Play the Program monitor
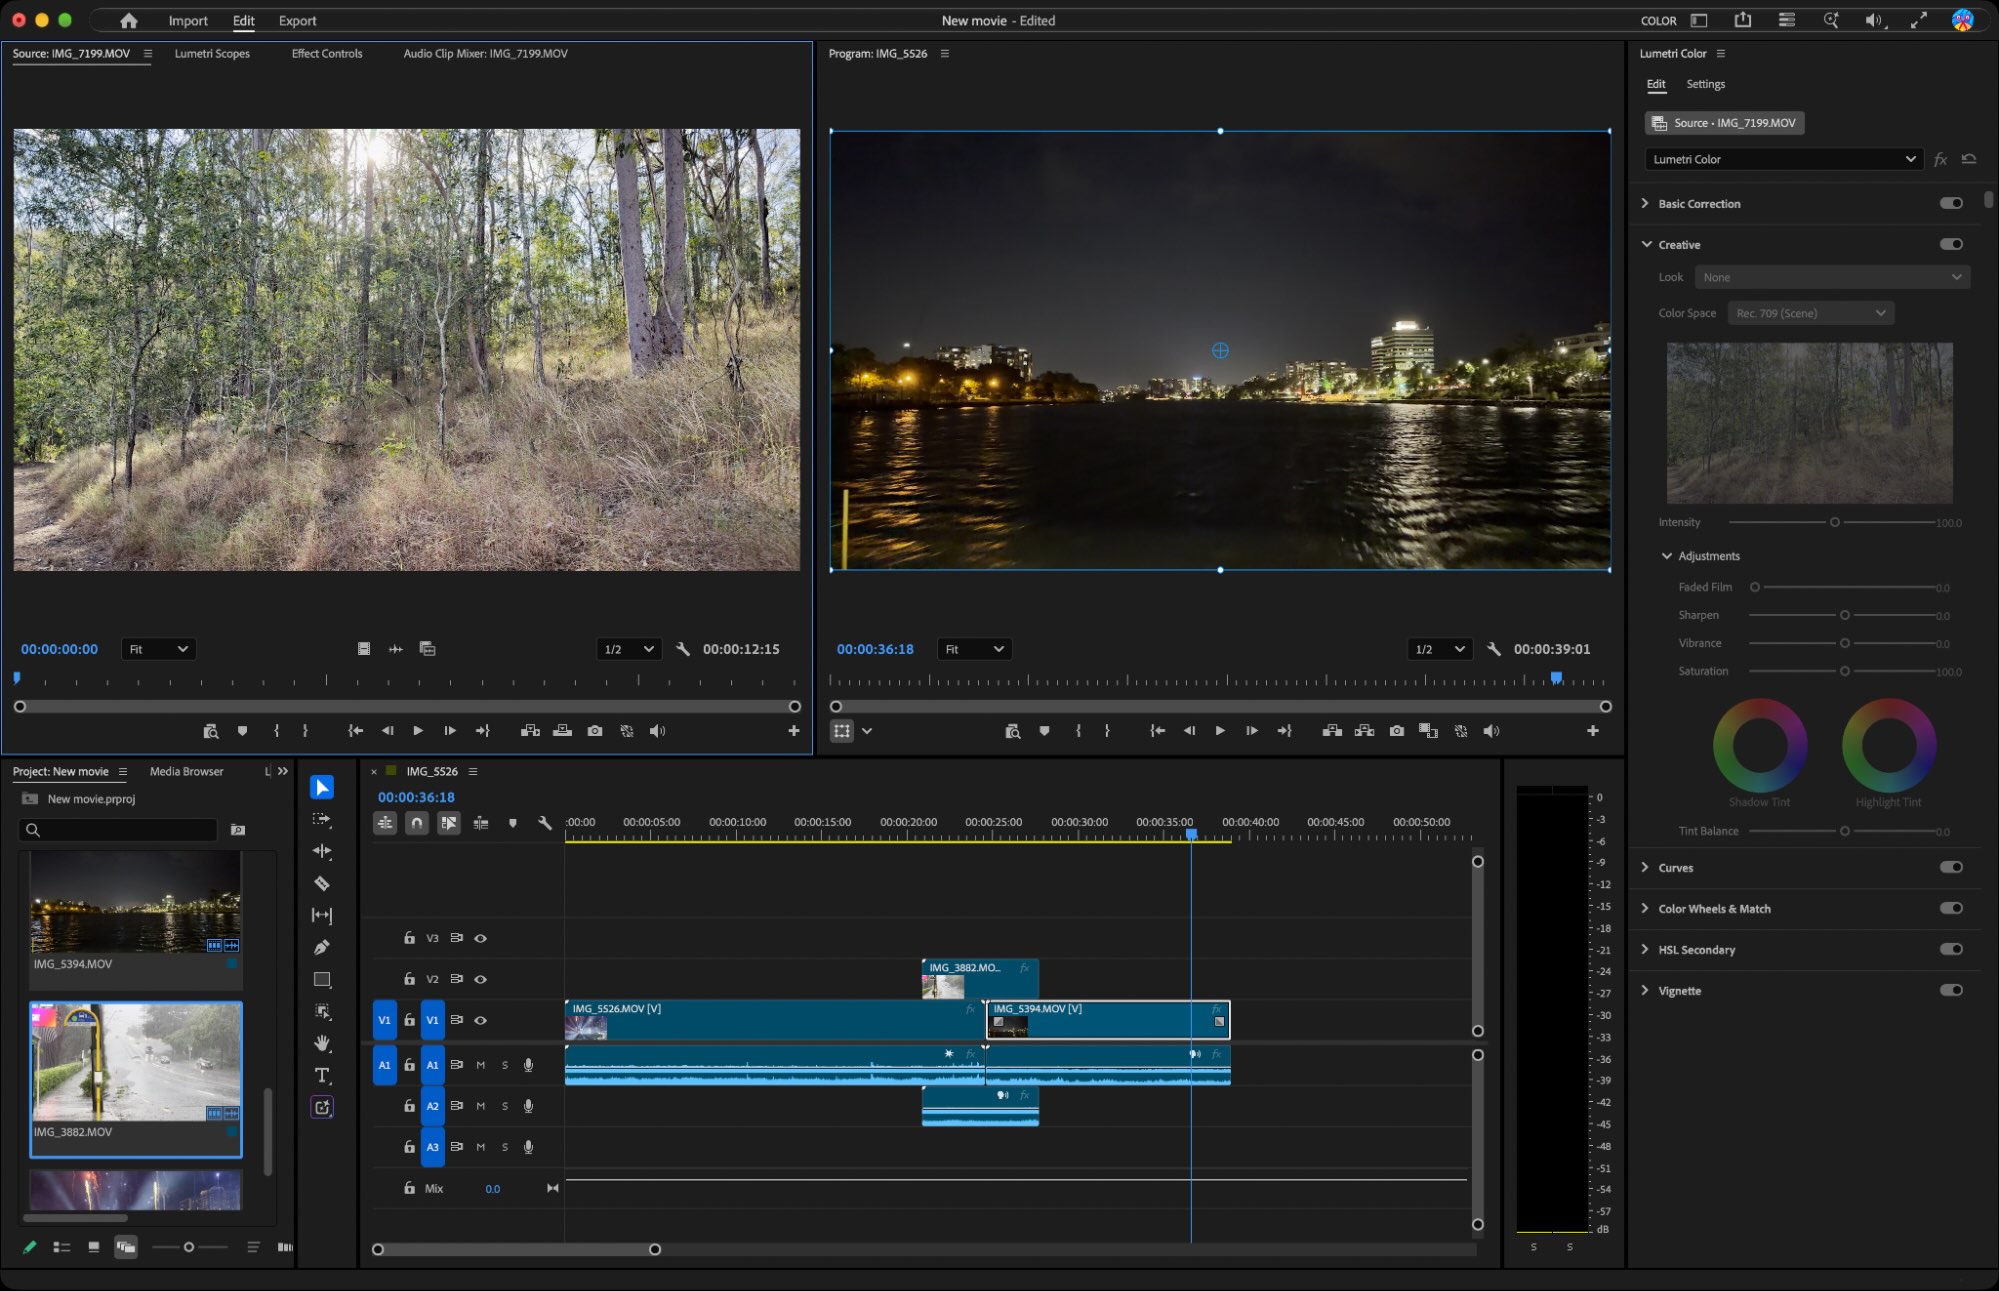Image resolution: width=1999 pixels, height=1291 pixels. coord(1220,731)
